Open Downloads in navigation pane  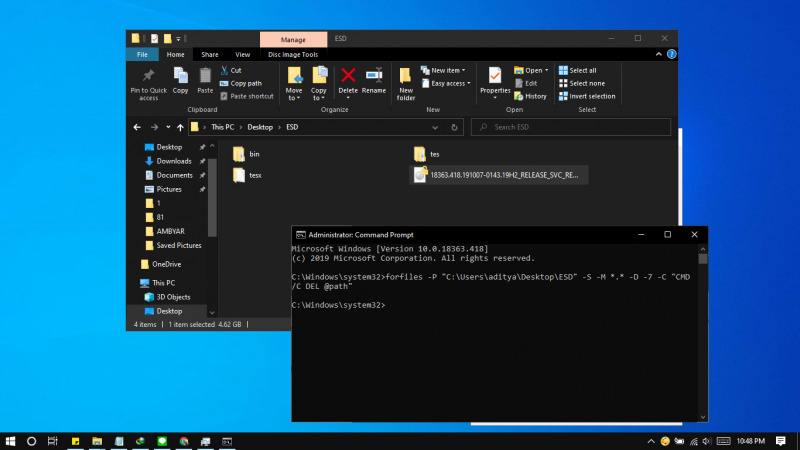pos(173,161)
